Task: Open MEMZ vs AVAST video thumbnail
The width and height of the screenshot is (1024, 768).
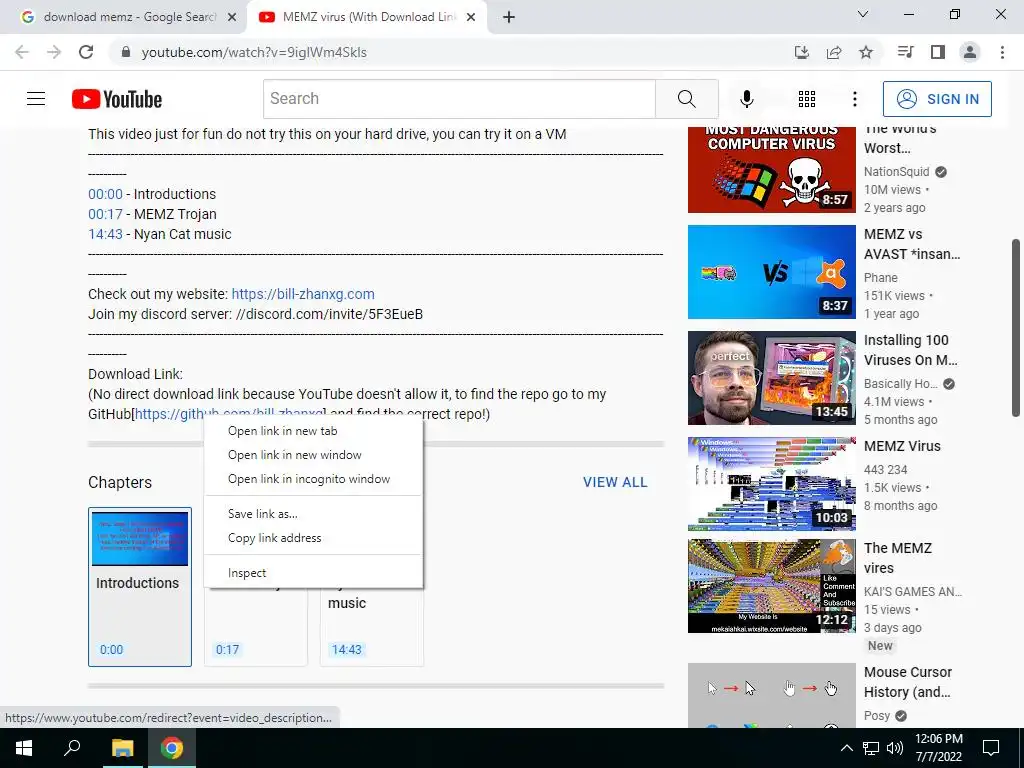Action: pos(771,272)
